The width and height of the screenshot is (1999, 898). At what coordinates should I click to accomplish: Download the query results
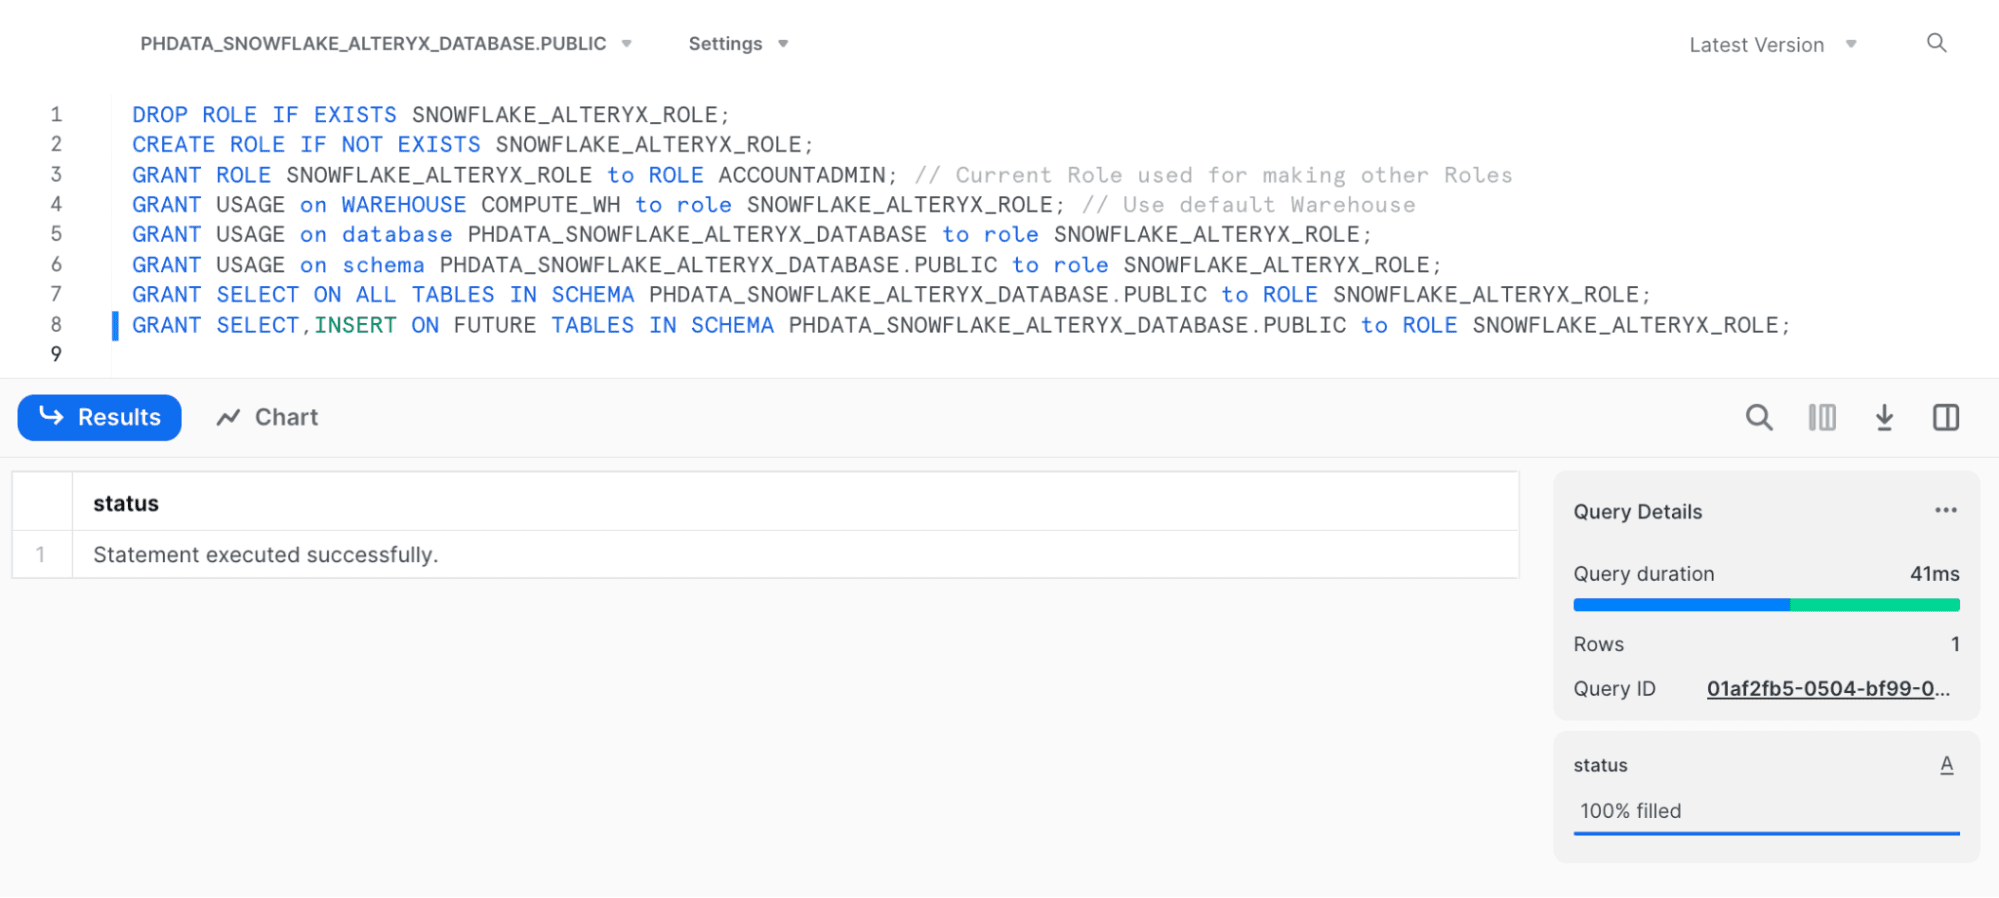(1884, 417)
